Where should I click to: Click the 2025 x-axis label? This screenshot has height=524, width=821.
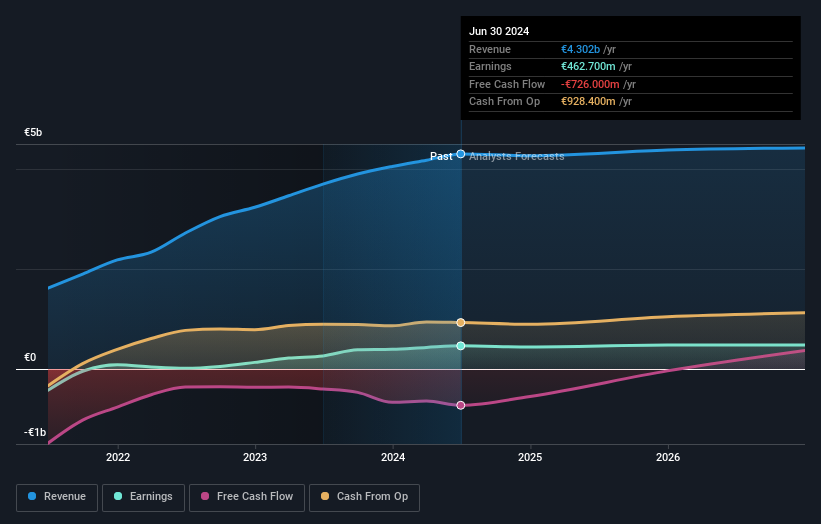(530, 457)
